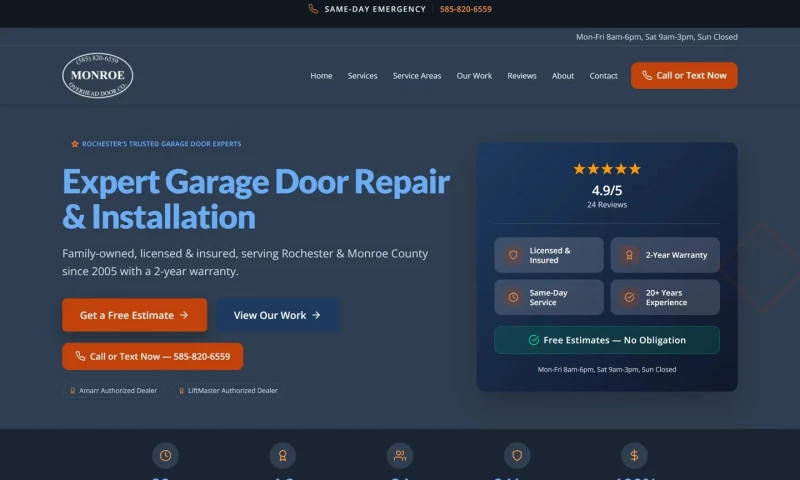Open the Services nav item

click(x=363, y=75)
